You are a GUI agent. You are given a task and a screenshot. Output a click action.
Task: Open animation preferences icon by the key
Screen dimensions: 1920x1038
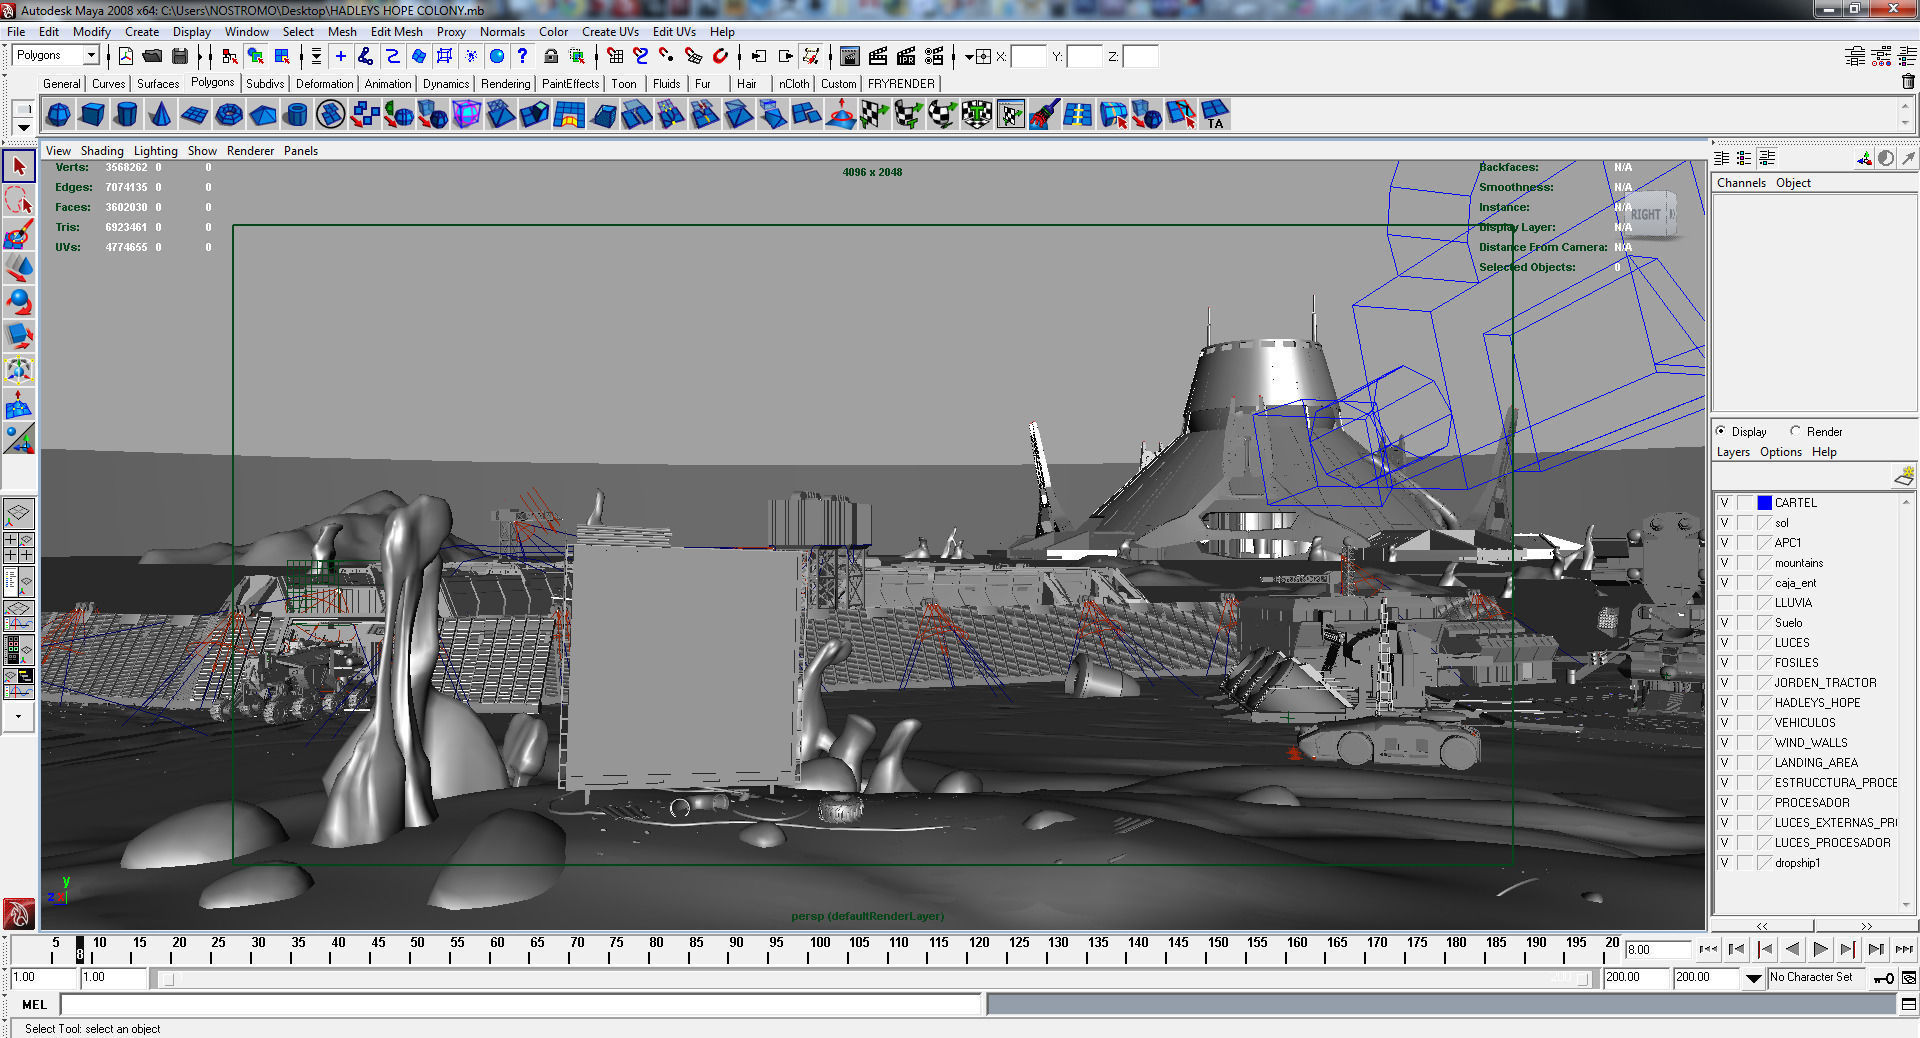1909,978
